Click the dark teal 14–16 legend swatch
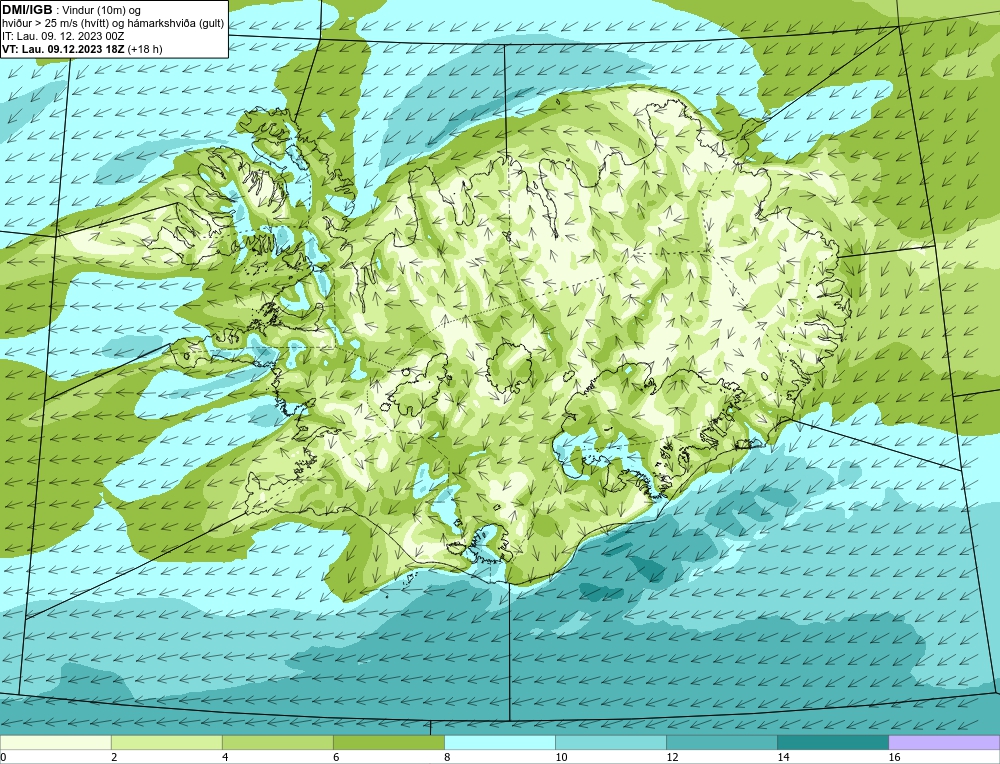Image resolution: width=1000 pixels, height=764 pixels. [x=832, y=742]
